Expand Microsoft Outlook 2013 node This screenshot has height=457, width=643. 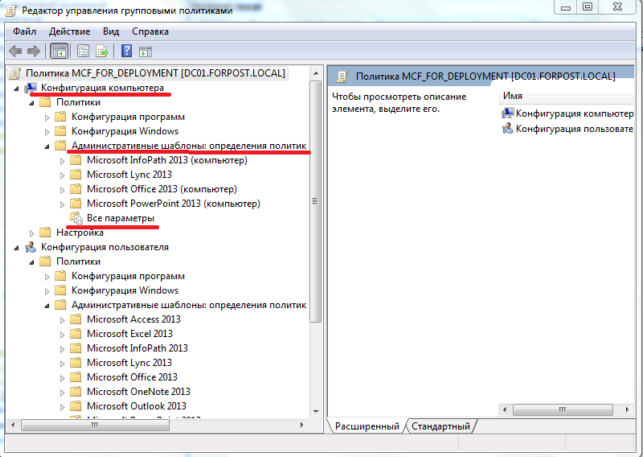62,407
